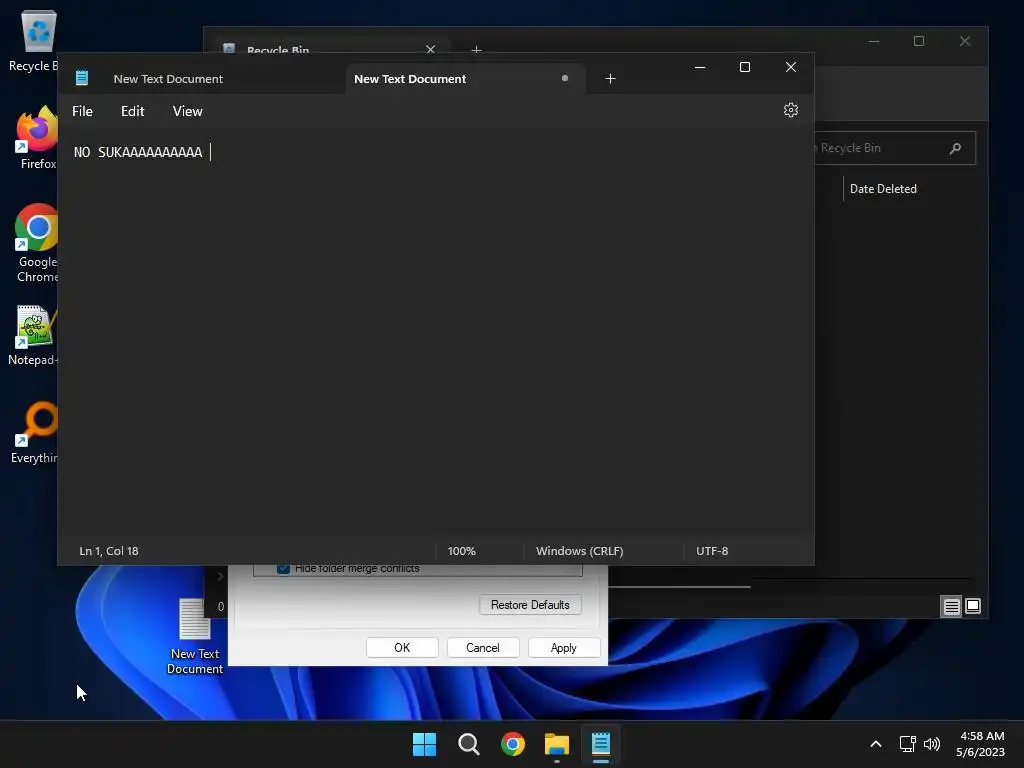Click Ln 1, Col 18 status entry
Screen dimensions: 1024x768
108,551
